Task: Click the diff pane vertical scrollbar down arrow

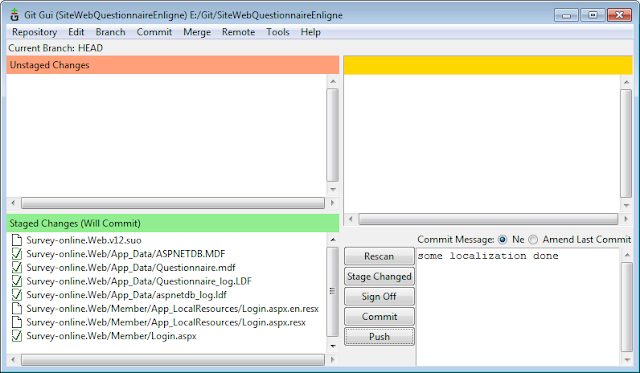Action: point(626,205)
